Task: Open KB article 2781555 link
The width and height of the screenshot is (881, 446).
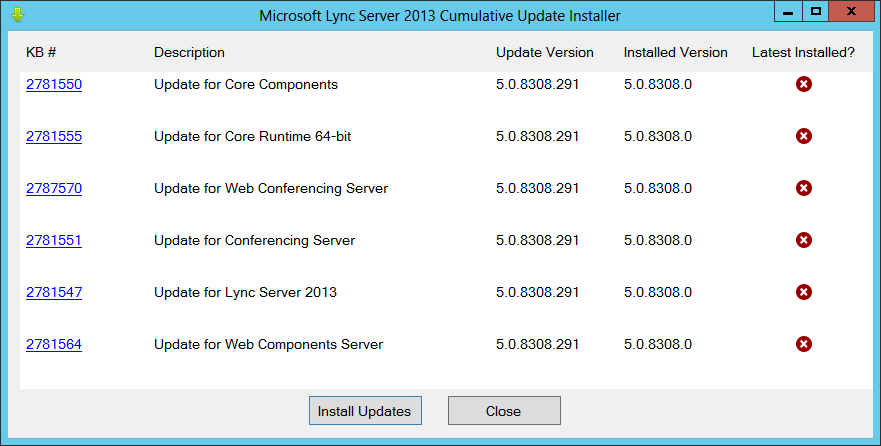Action: [54, 136]
